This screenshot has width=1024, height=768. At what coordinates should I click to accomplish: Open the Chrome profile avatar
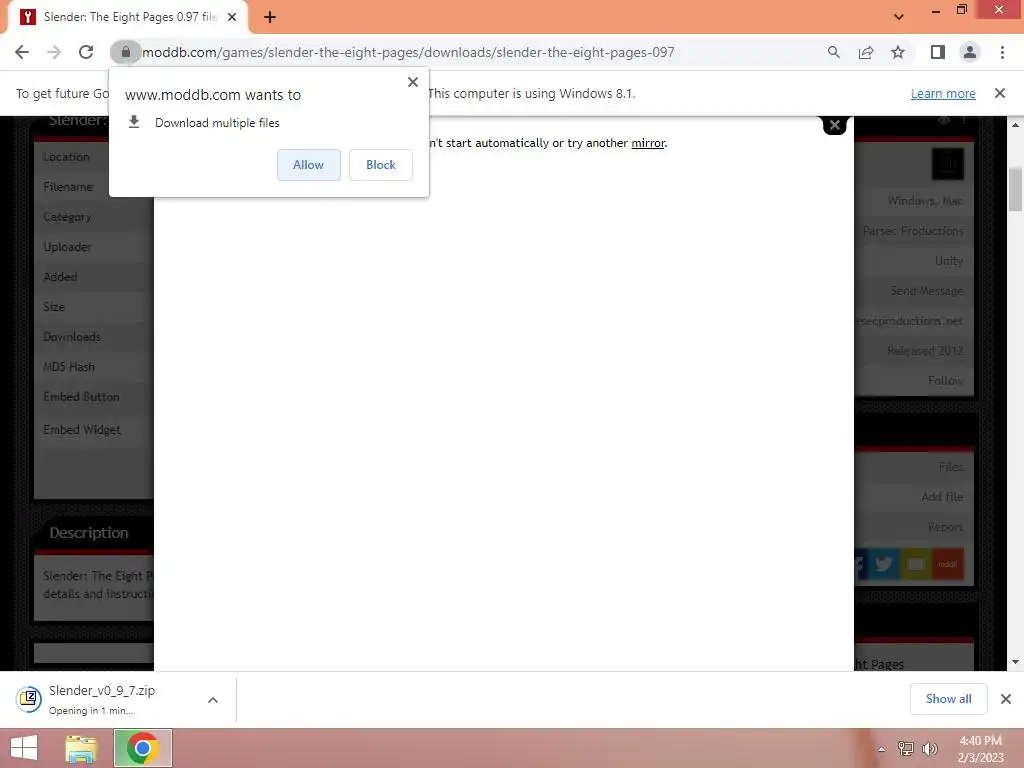(970, 52)
